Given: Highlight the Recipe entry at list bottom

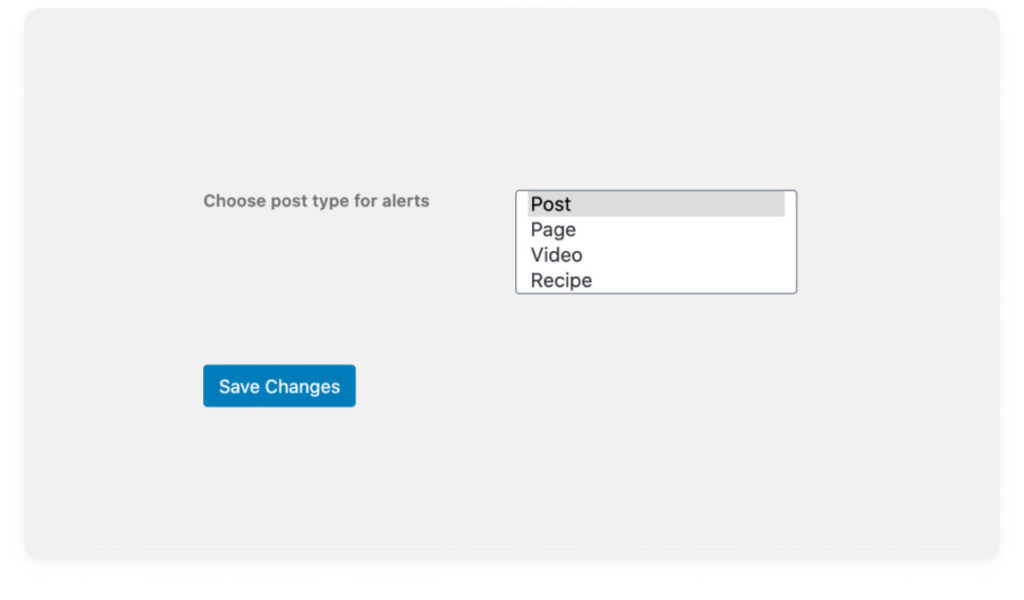Looking at the screenshot, I should pos(656,281).
